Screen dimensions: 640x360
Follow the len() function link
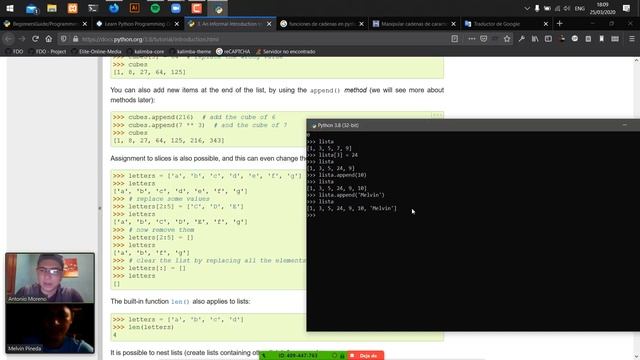180,302
